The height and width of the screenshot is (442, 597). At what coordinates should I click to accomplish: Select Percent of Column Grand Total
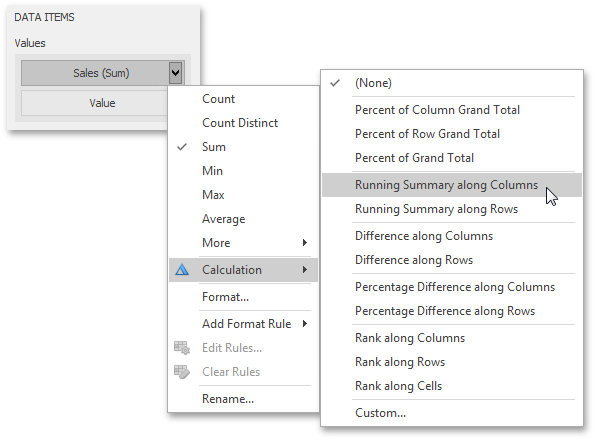[x=452, y=110]
